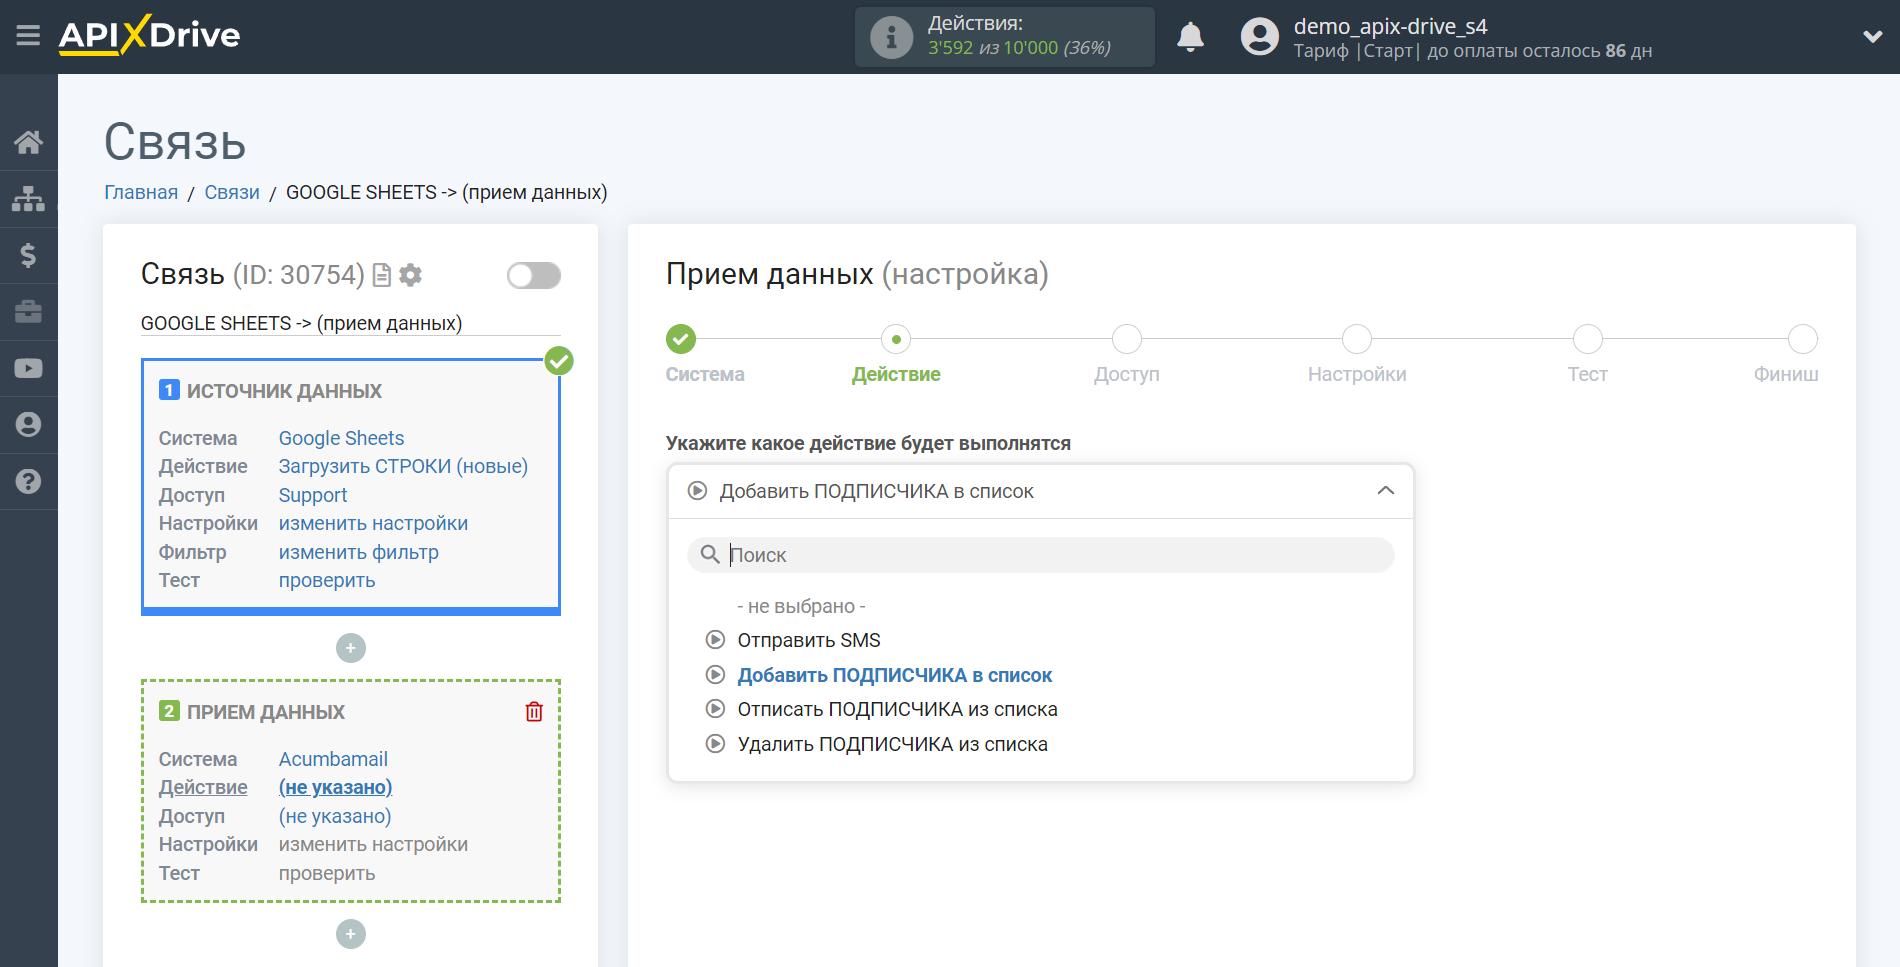Select '- не выбрано -' option
Screen dimensions: 1900x967
click(801, 606)
